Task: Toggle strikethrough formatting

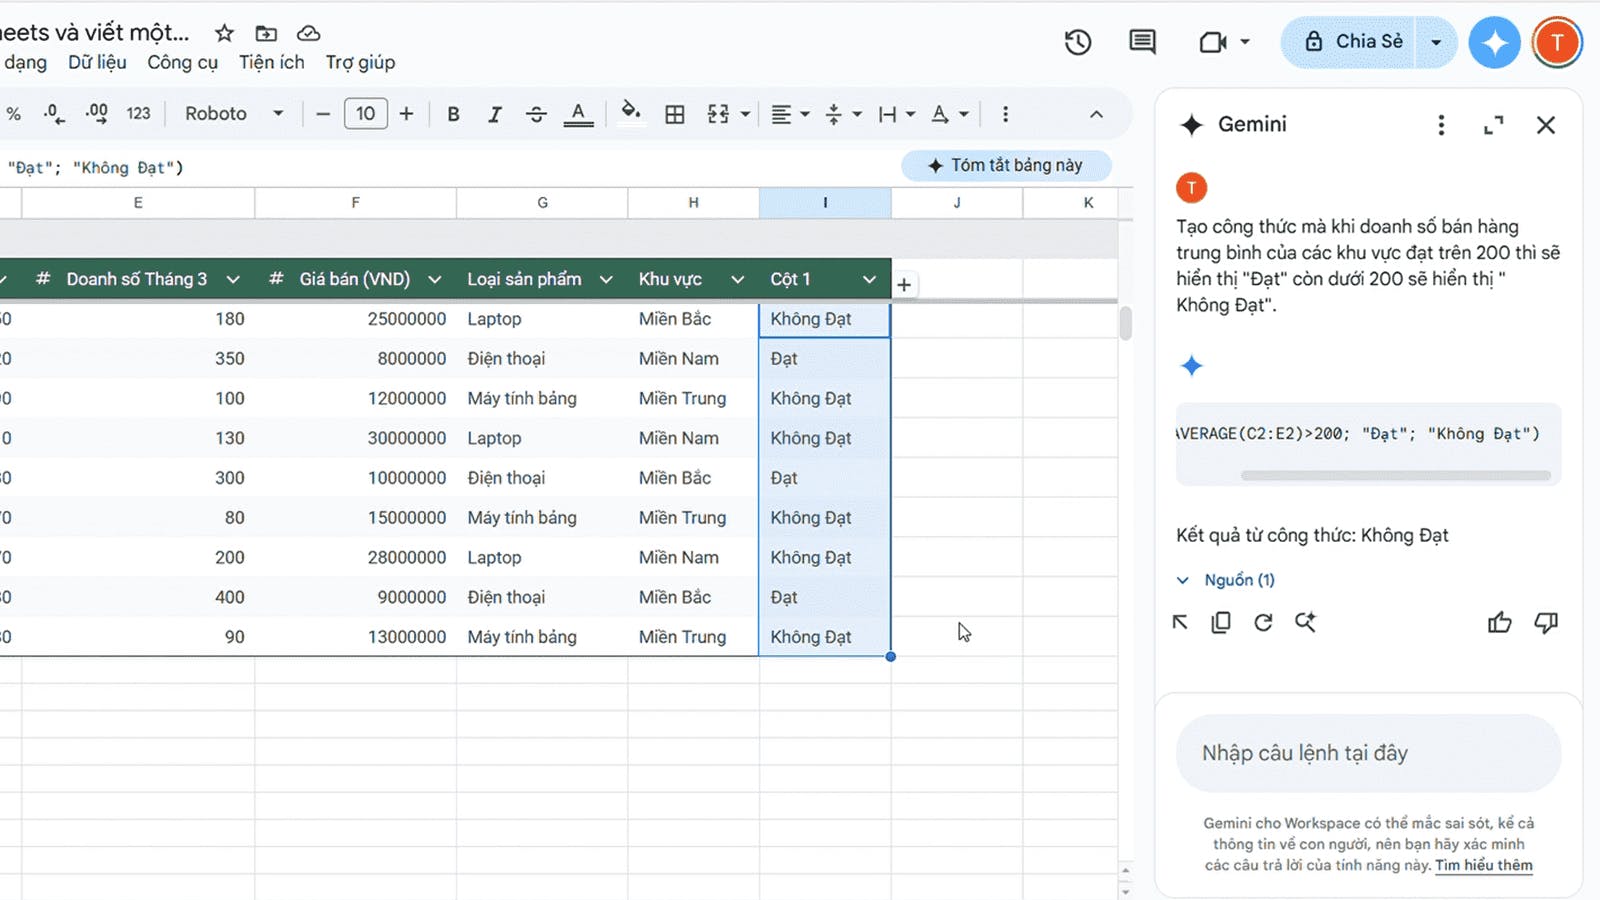Action: [536, 114]
